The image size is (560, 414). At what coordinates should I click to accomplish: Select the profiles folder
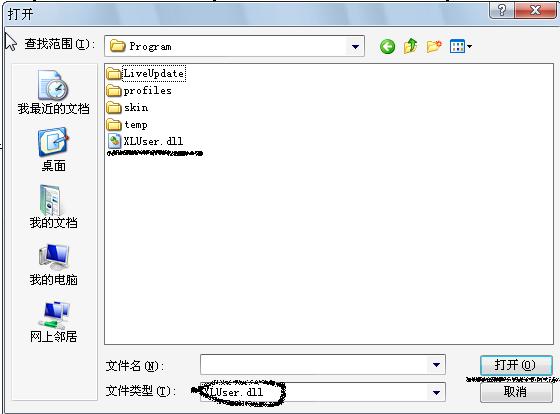(139, 91)
